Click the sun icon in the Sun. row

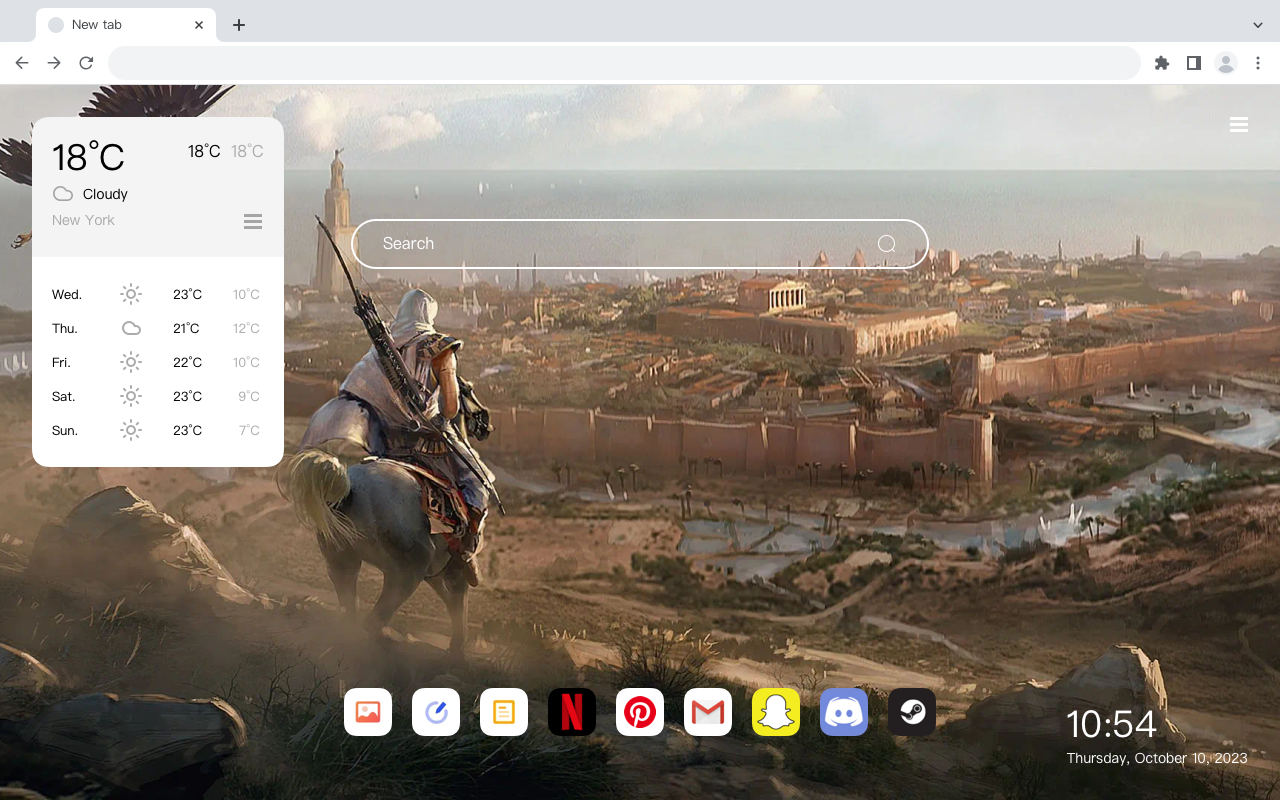tap(131, 430)
